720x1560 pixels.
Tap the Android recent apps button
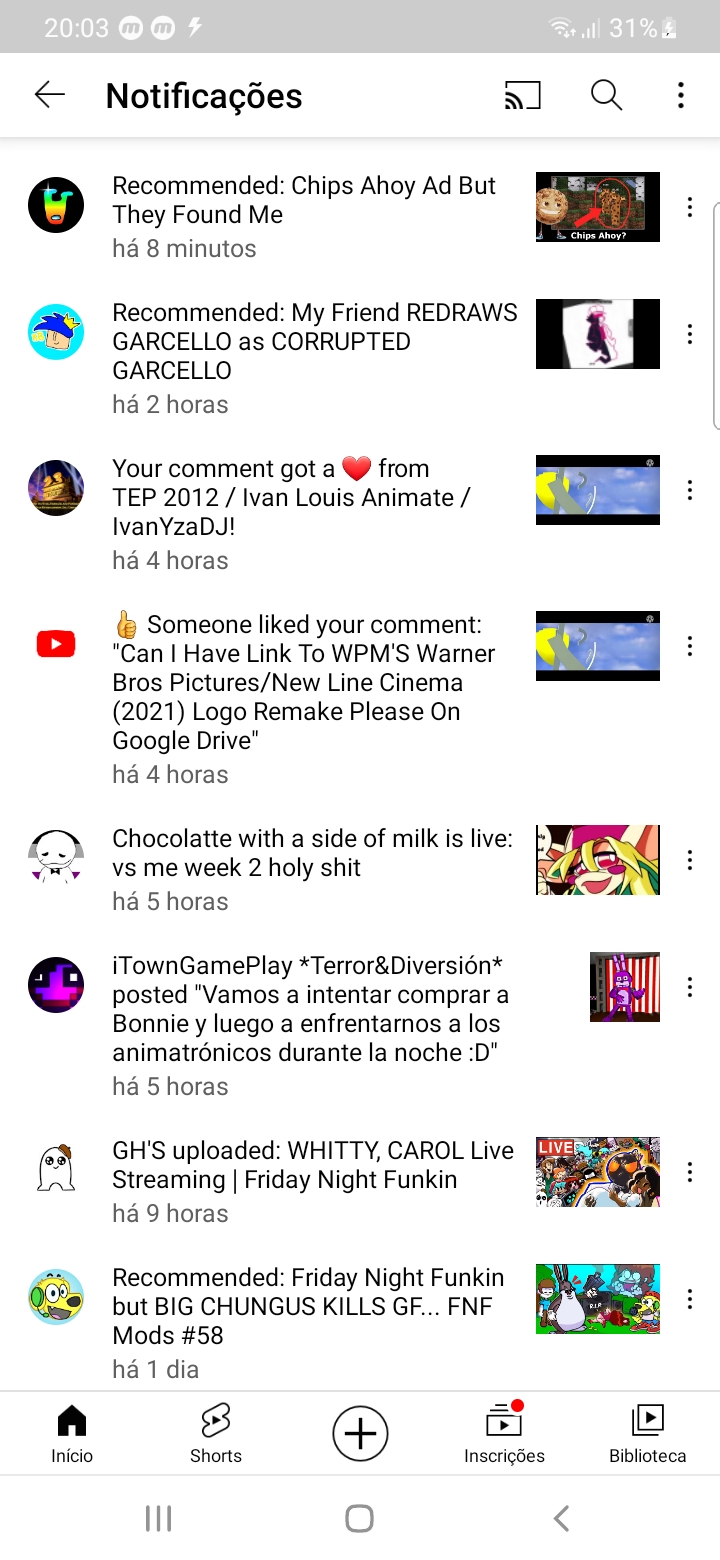pos(159,1518)
